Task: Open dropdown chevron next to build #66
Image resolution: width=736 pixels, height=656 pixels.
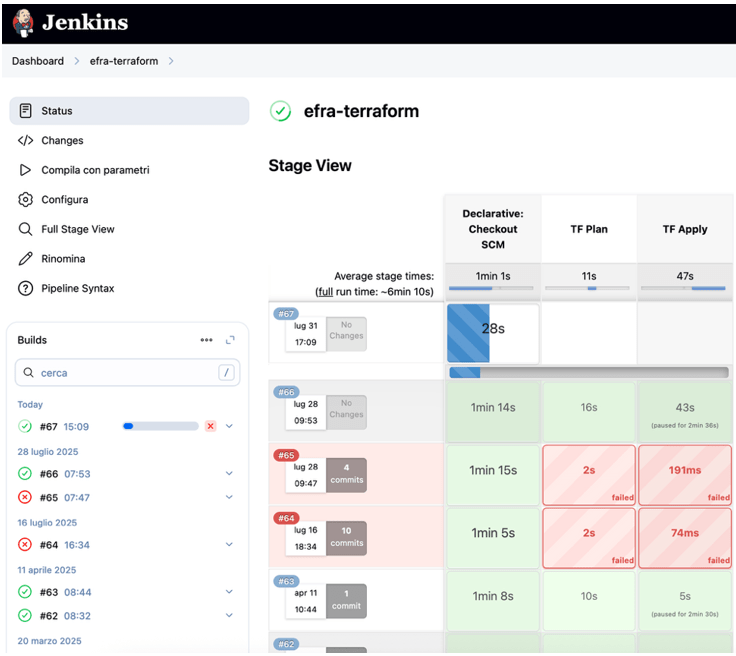Action: pos(229,474)
